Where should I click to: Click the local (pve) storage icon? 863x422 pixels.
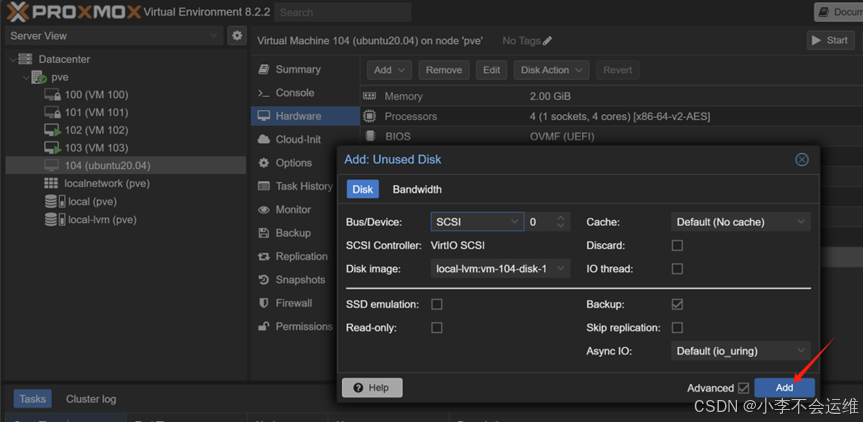point(55,201)
